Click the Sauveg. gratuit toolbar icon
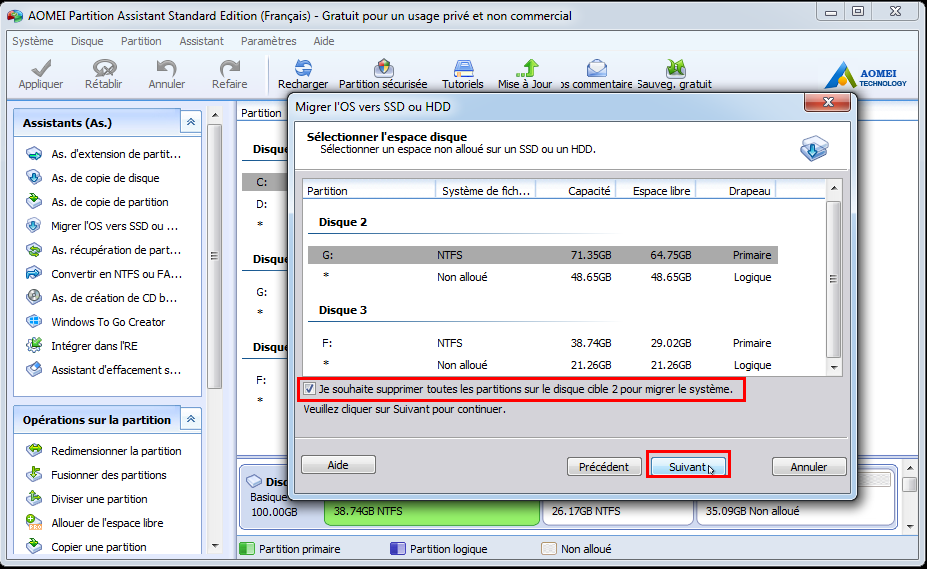Screen dimensions: 927x569 675,69
